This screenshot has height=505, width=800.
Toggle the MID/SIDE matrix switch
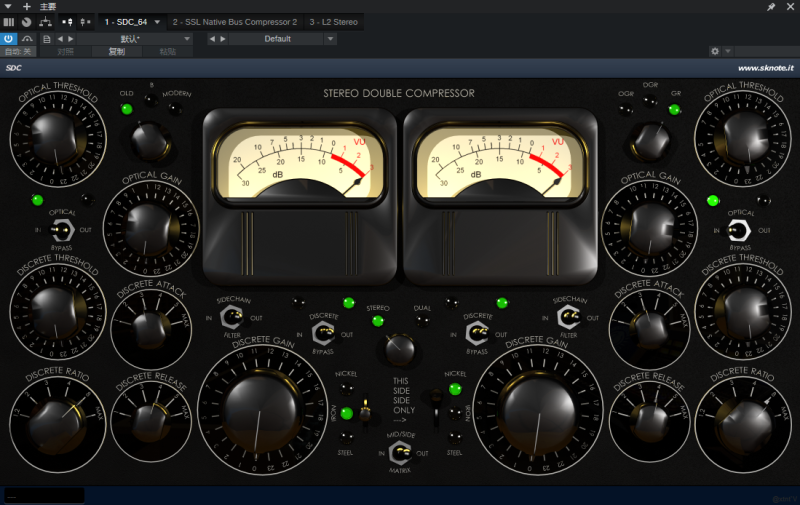click(401, 452)
